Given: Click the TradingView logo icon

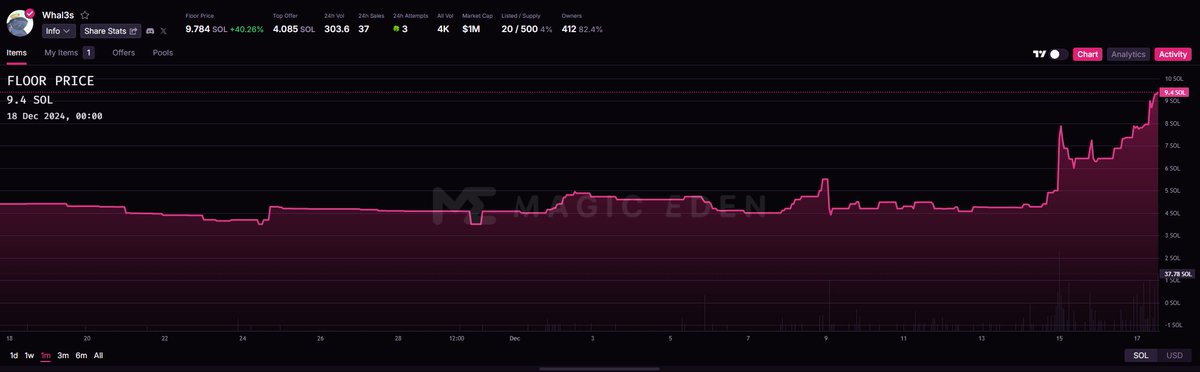Looking at the screenshot, I should 1040,54.
